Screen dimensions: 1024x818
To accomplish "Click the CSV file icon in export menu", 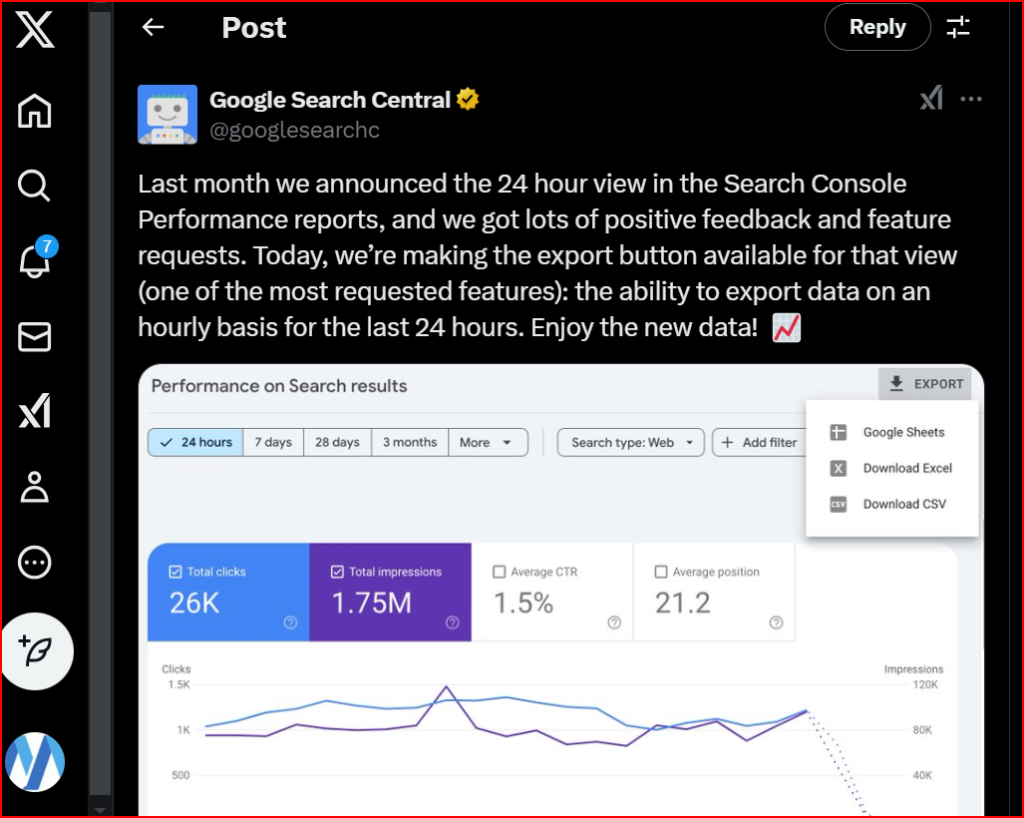I will (x=838, y=504).
